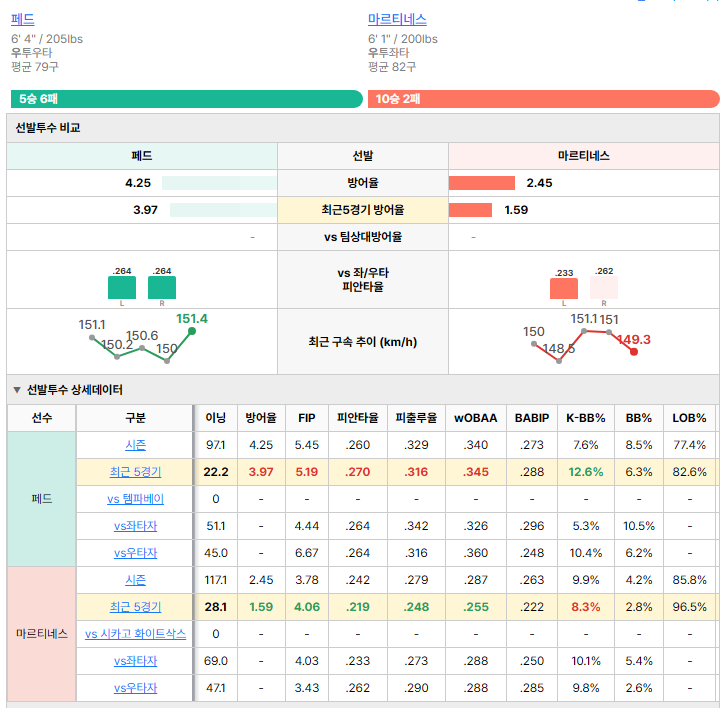
Task: Click 페드's 최근 5경기 row link
Action: pyautogui.click(x=135, y=472)
